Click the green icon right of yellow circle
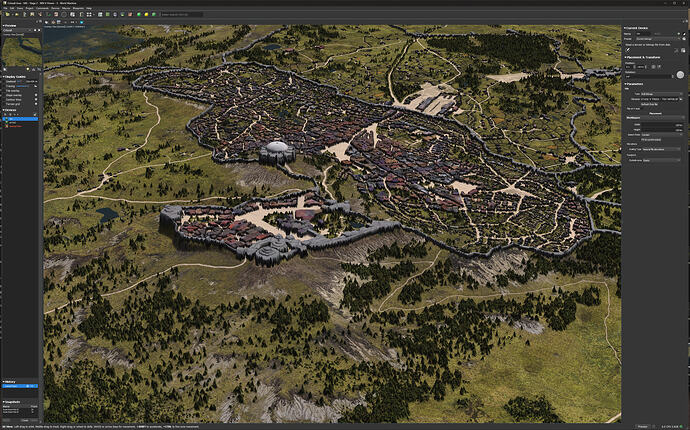 click(154, 15)
